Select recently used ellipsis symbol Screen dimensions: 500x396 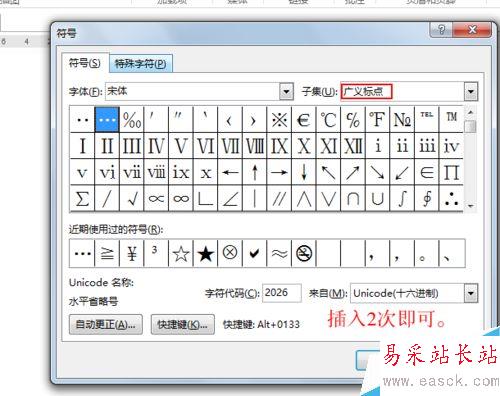coord(82,253)
